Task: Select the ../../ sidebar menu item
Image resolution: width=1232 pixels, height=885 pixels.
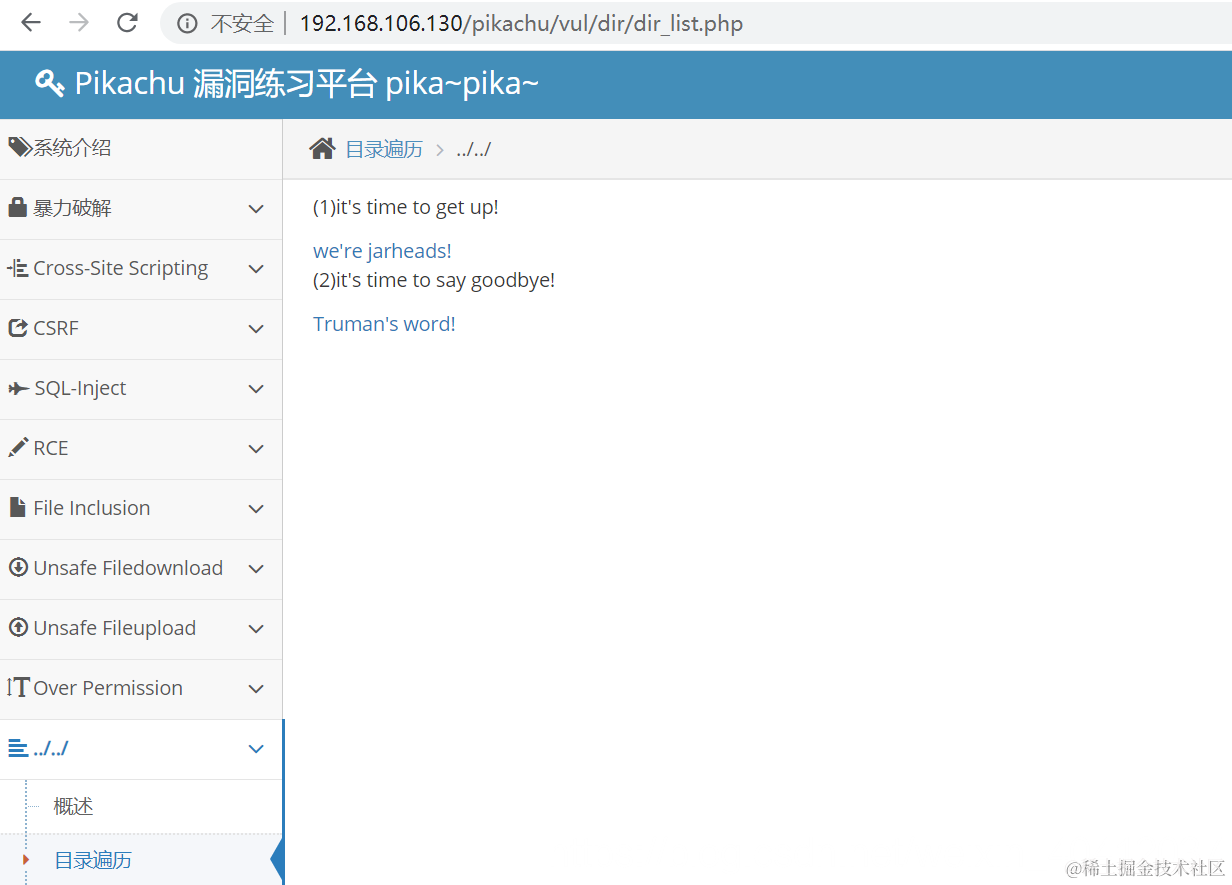Action: pos(51,748)
